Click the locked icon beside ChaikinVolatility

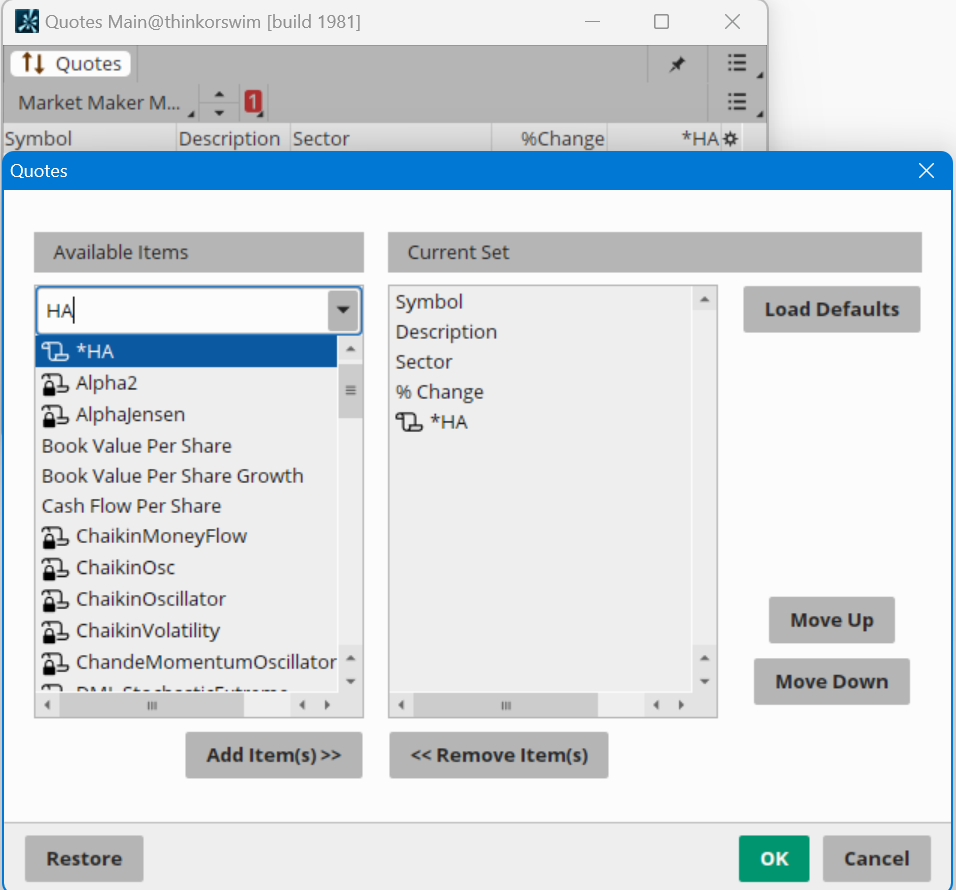54,632
